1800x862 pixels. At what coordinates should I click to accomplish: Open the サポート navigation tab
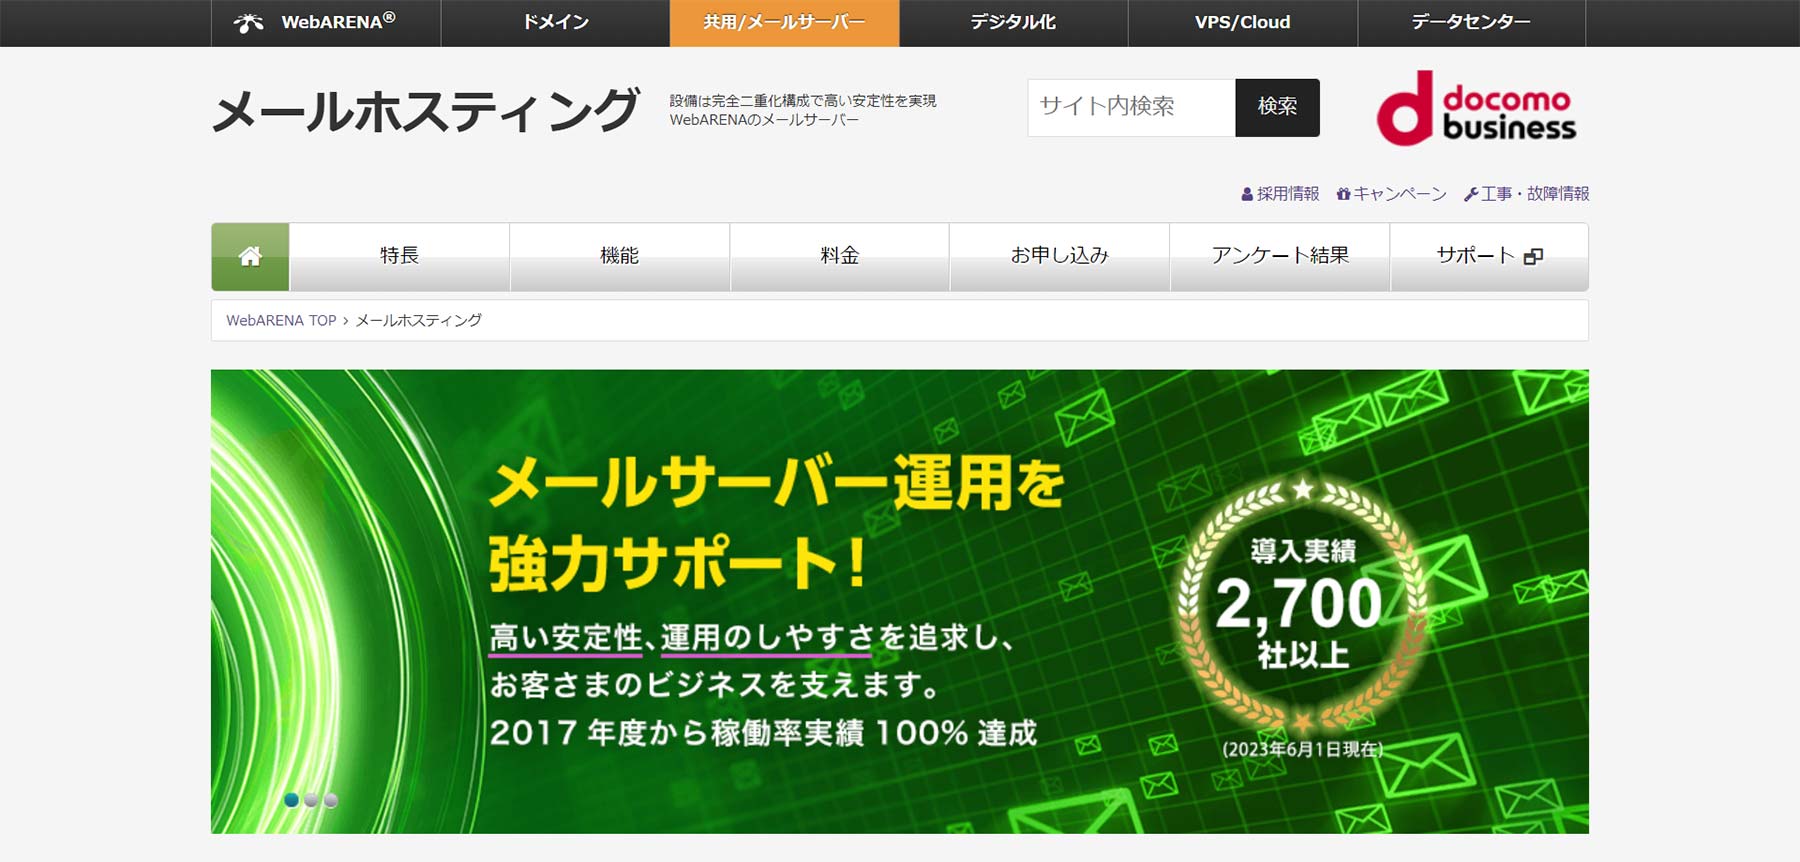[x=1489, y=257]
